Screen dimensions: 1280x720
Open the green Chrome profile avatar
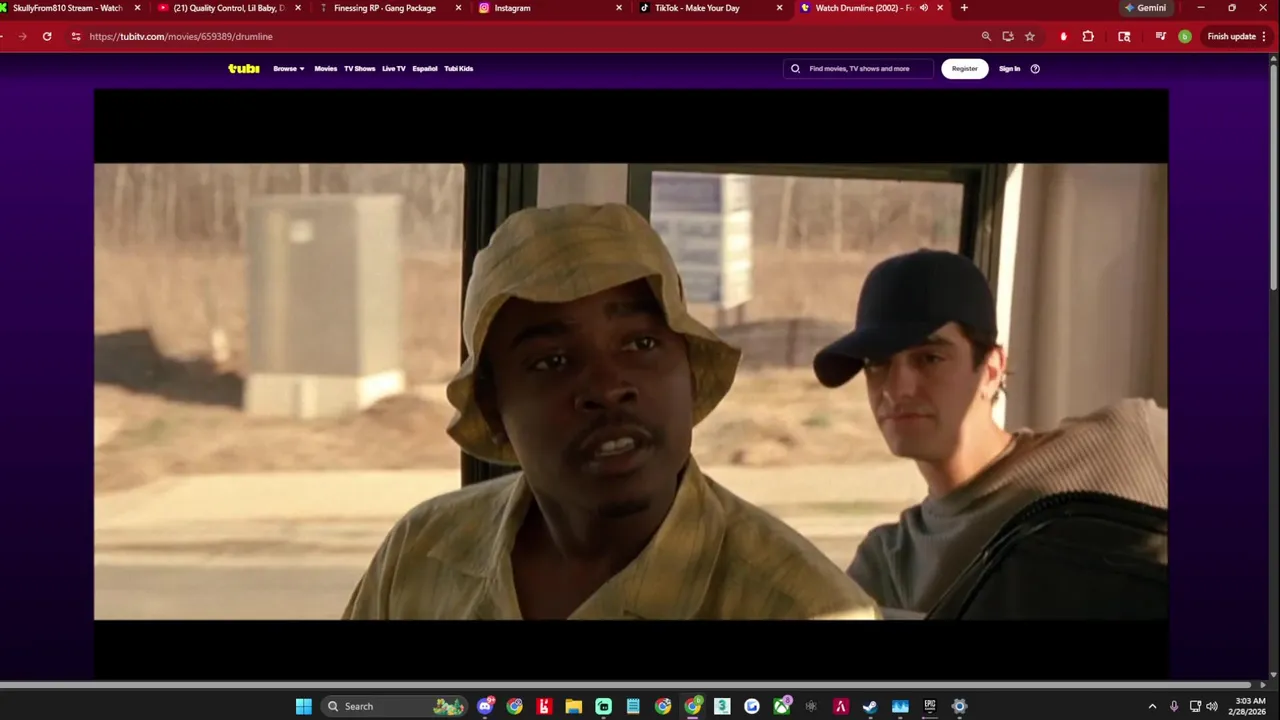coord(1185,36)
